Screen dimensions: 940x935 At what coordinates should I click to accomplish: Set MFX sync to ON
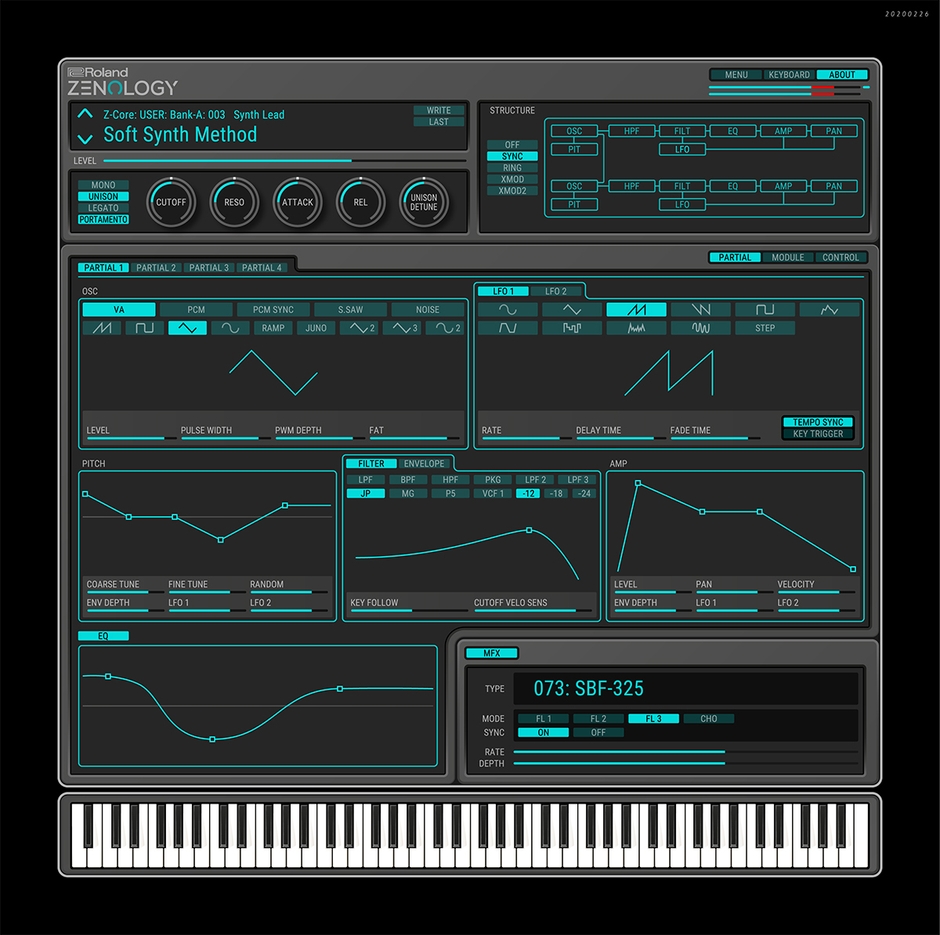pyautogui.click(x=543, y=732)
